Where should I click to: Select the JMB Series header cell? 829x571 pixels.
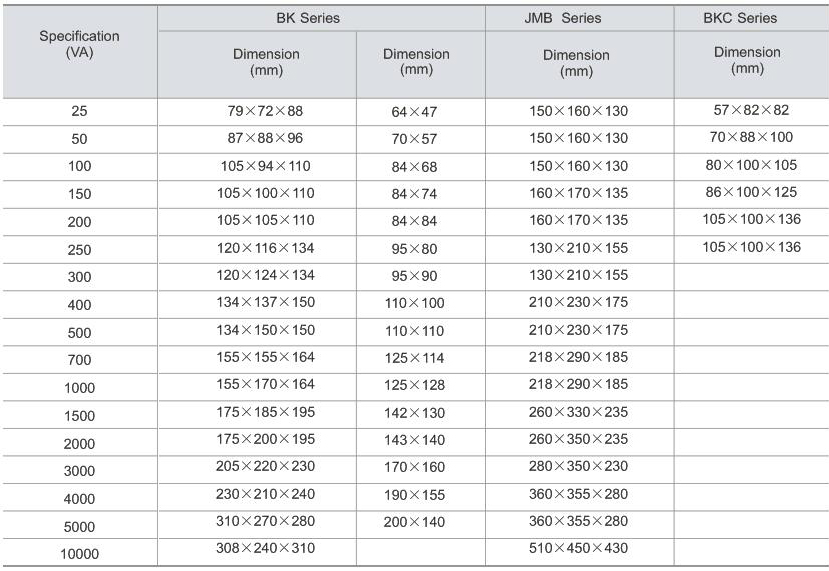click(579, 18)
